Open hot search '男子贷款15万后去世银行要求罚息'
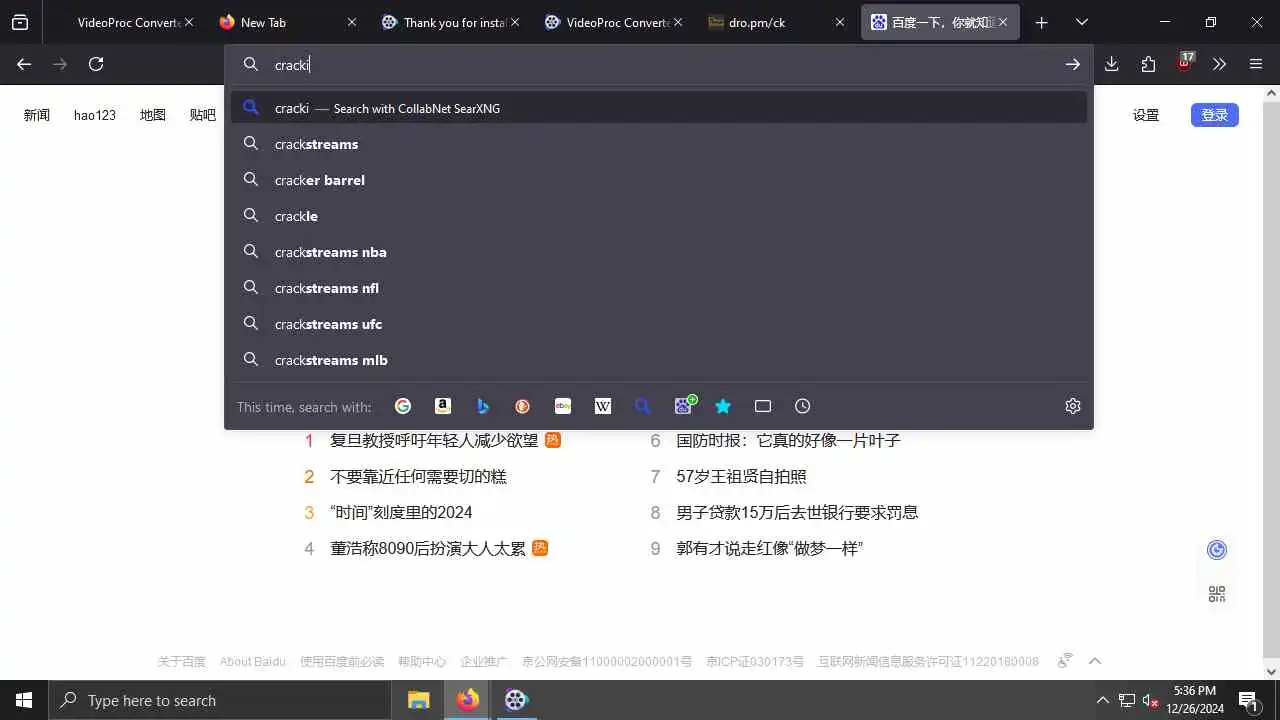Viewport: 1280px width, 720px height. [797, 512]
